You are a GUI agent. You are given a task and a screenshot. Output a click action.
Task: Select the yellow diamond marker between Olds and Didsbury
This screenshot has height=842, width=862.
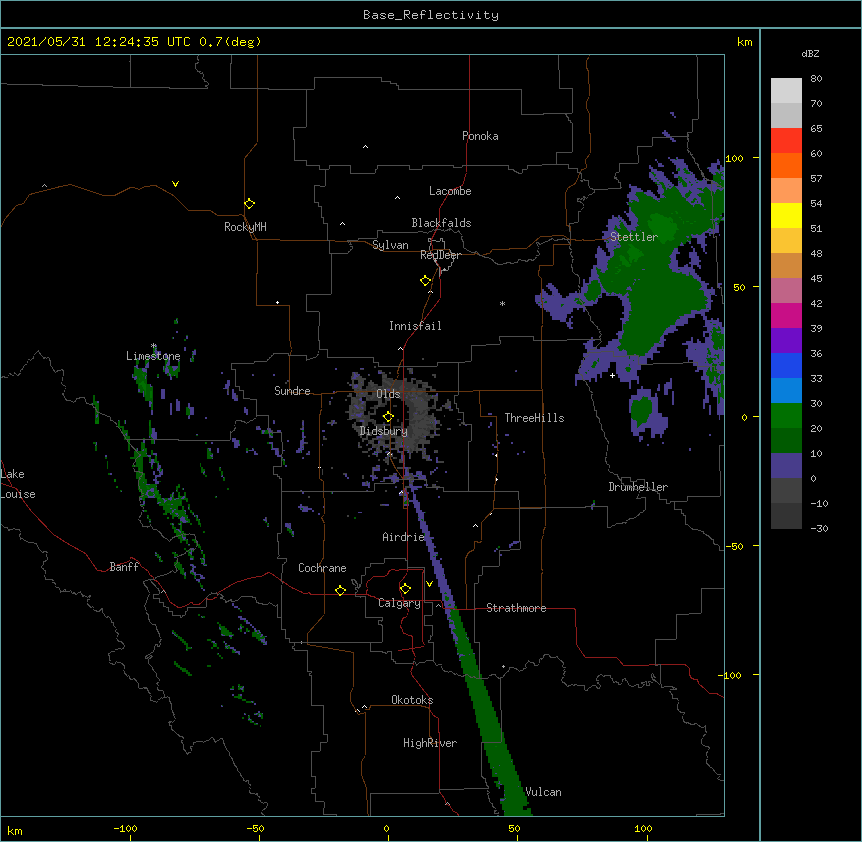click(388, 417)
